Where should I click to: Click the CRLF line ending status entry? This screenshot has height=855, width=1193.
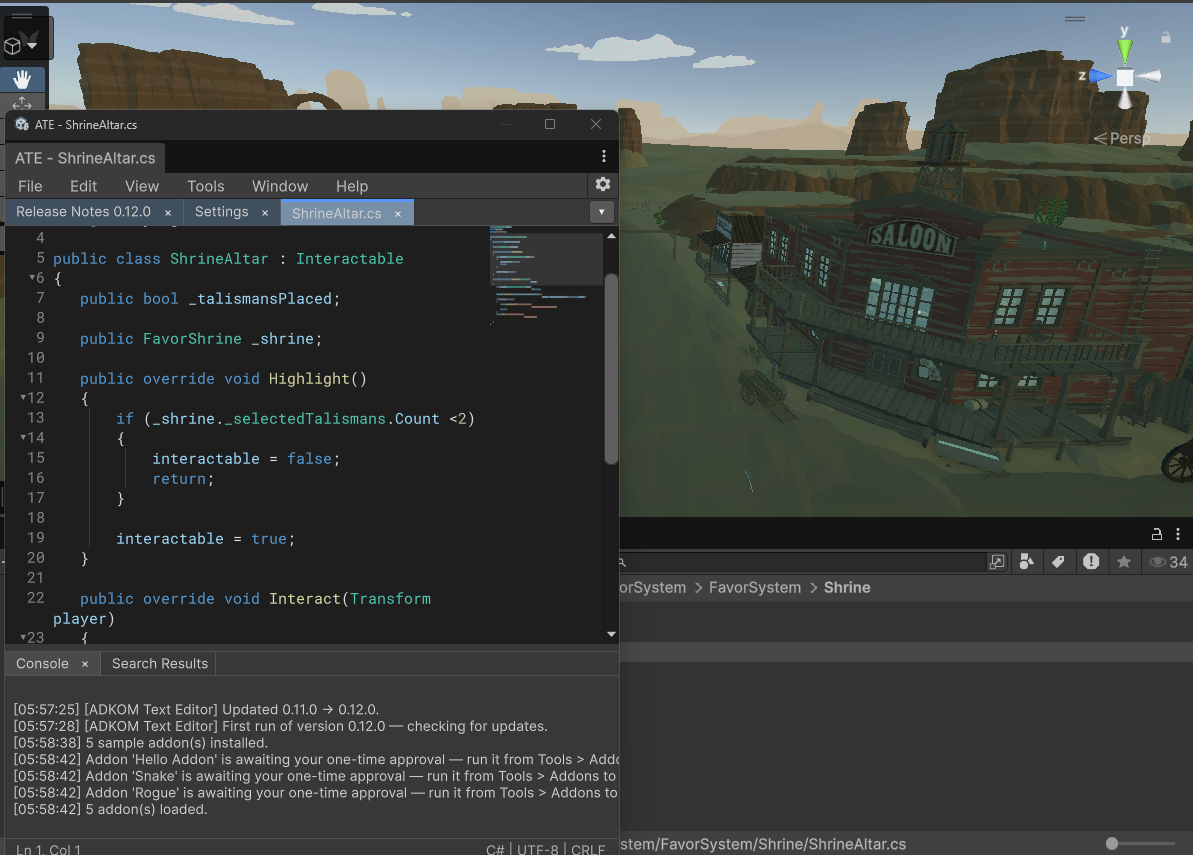(x=587, y=849)
